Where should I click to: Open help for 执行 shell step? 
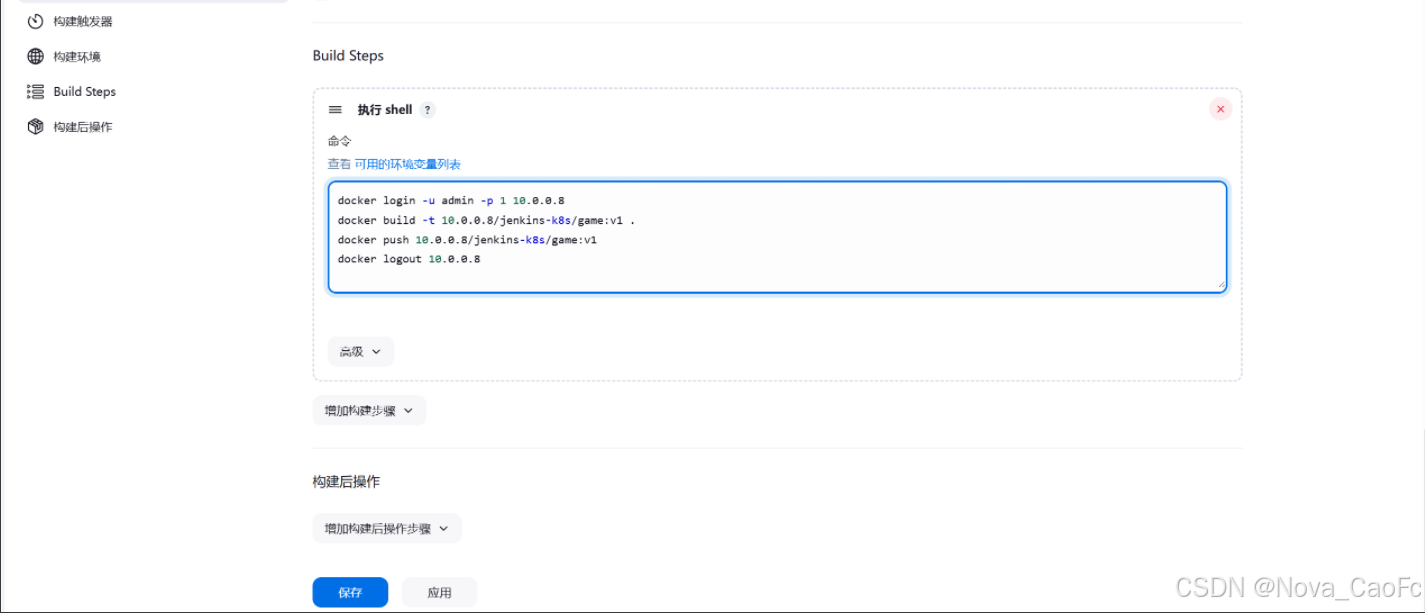[x=427, y=110]
